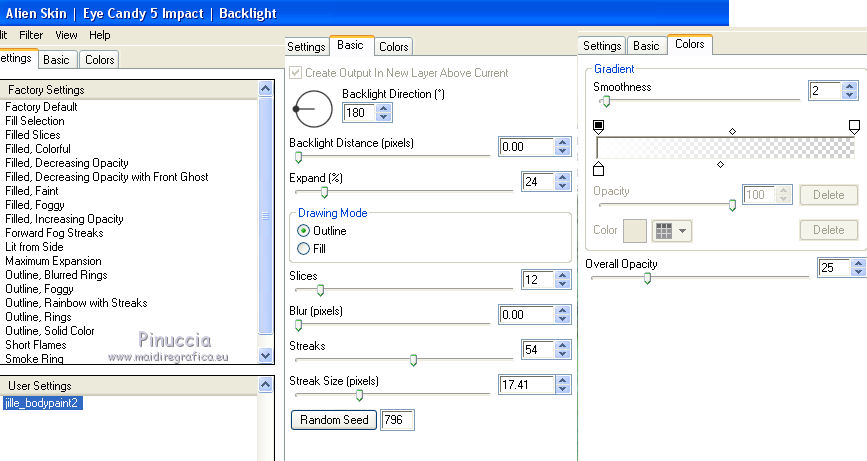The height and width of the screenshot is (461, 867).
Task: Click the Streaks slider handle
Action: (413, 360)
